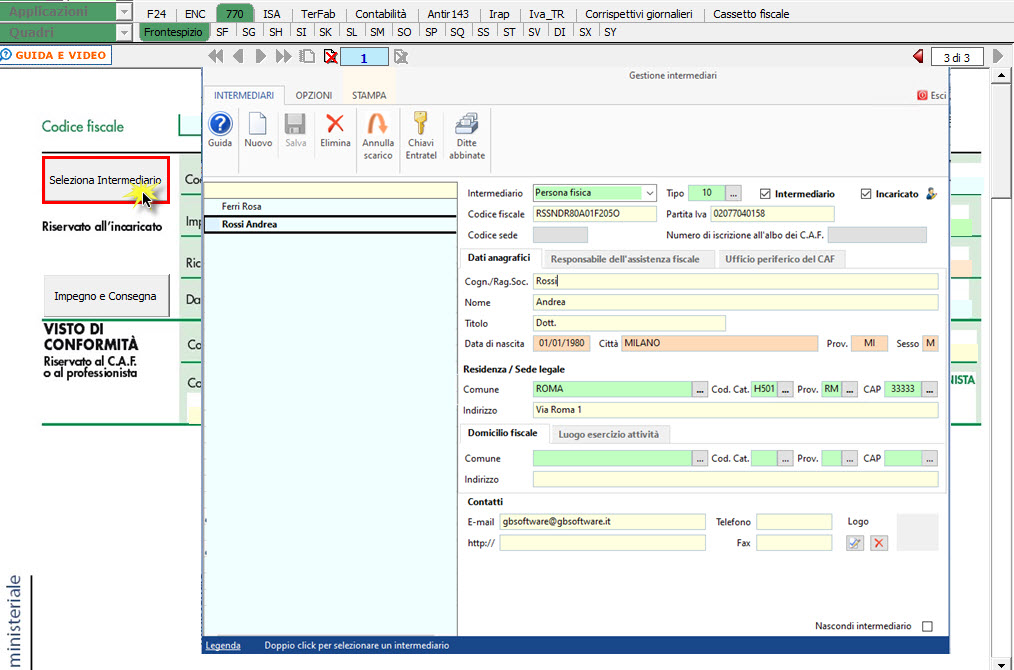This screenshot has height=670, width=1014.
Task: Open the F24 application tab
Action: 156,14
